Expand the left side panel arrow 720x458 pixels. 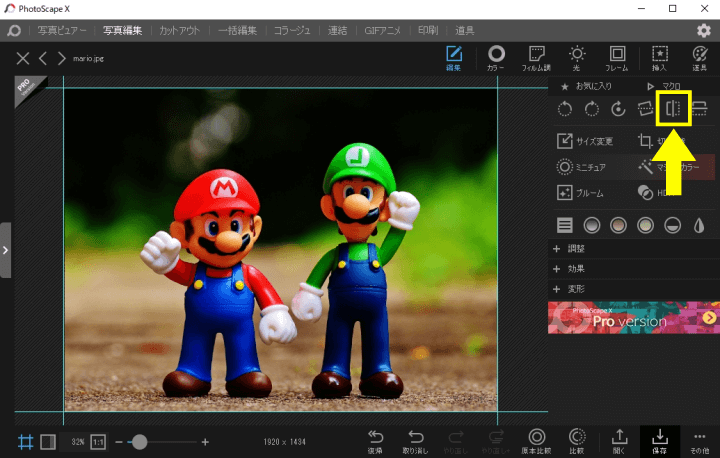(x=5, y=250)
